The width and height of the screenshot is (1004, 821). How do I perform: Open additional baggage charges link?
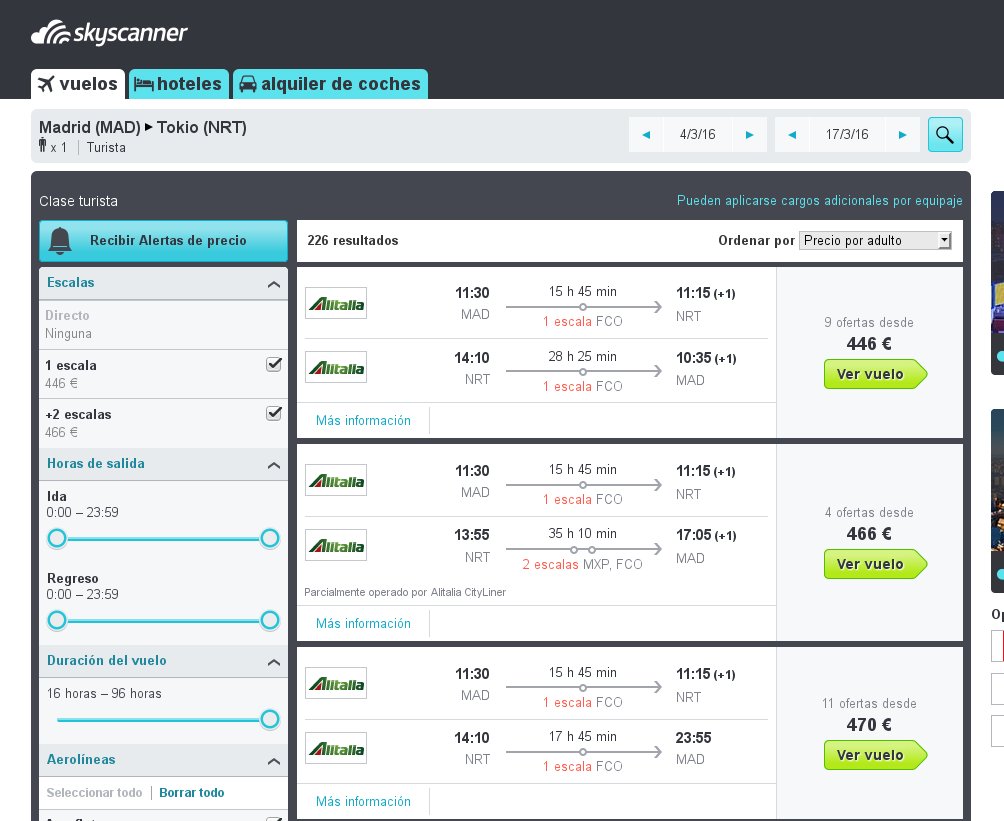tap(820, 200)
